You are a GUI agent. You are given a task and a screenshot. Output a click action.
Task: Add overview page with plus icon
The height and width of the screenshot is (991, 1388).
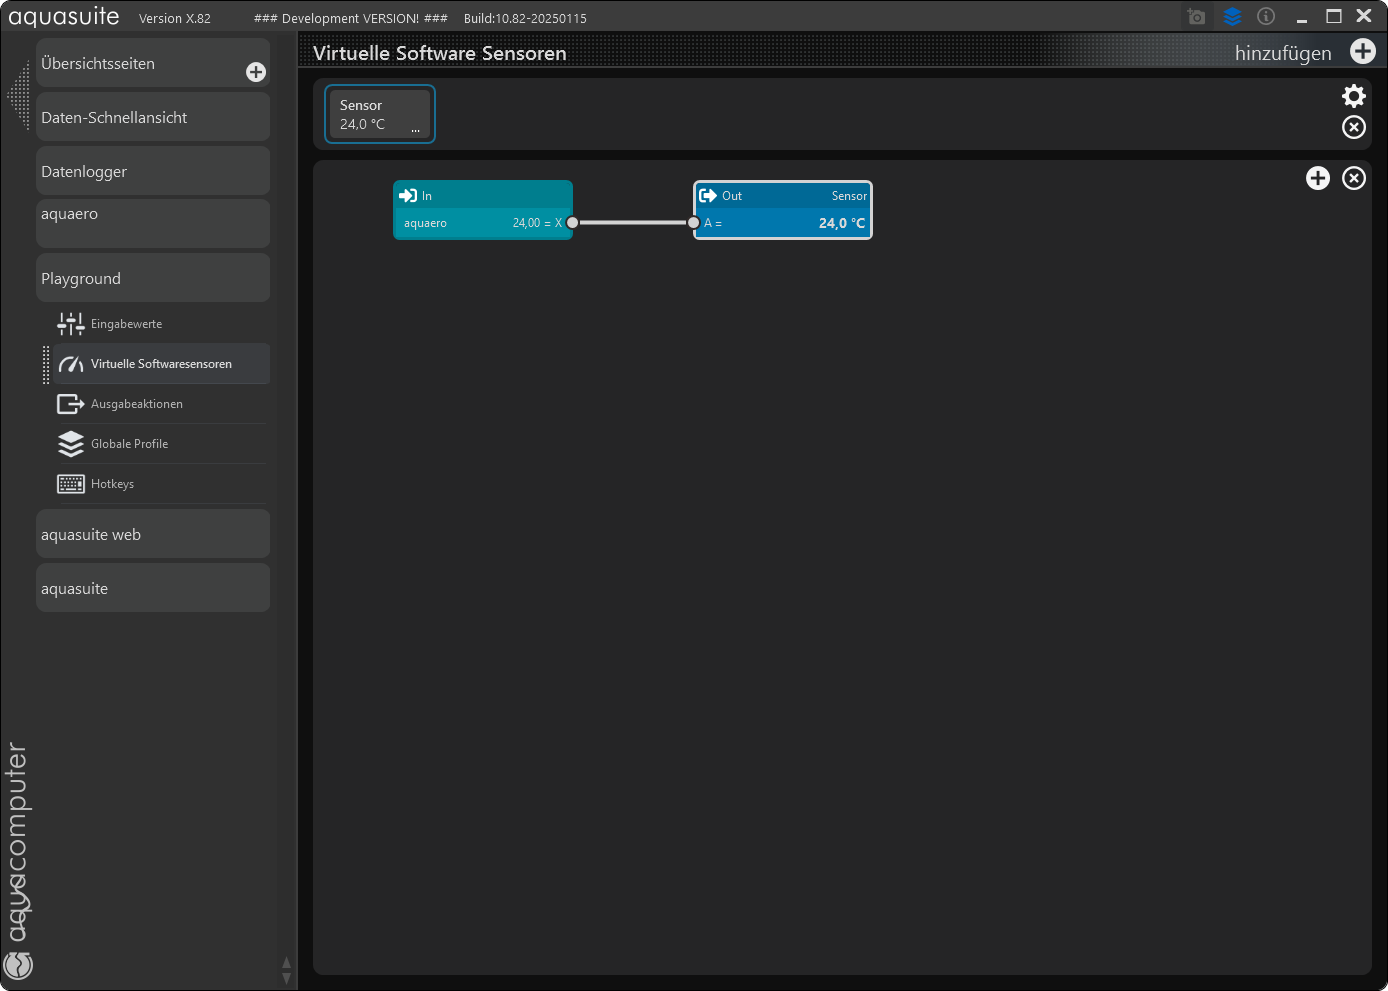(256, 72)
